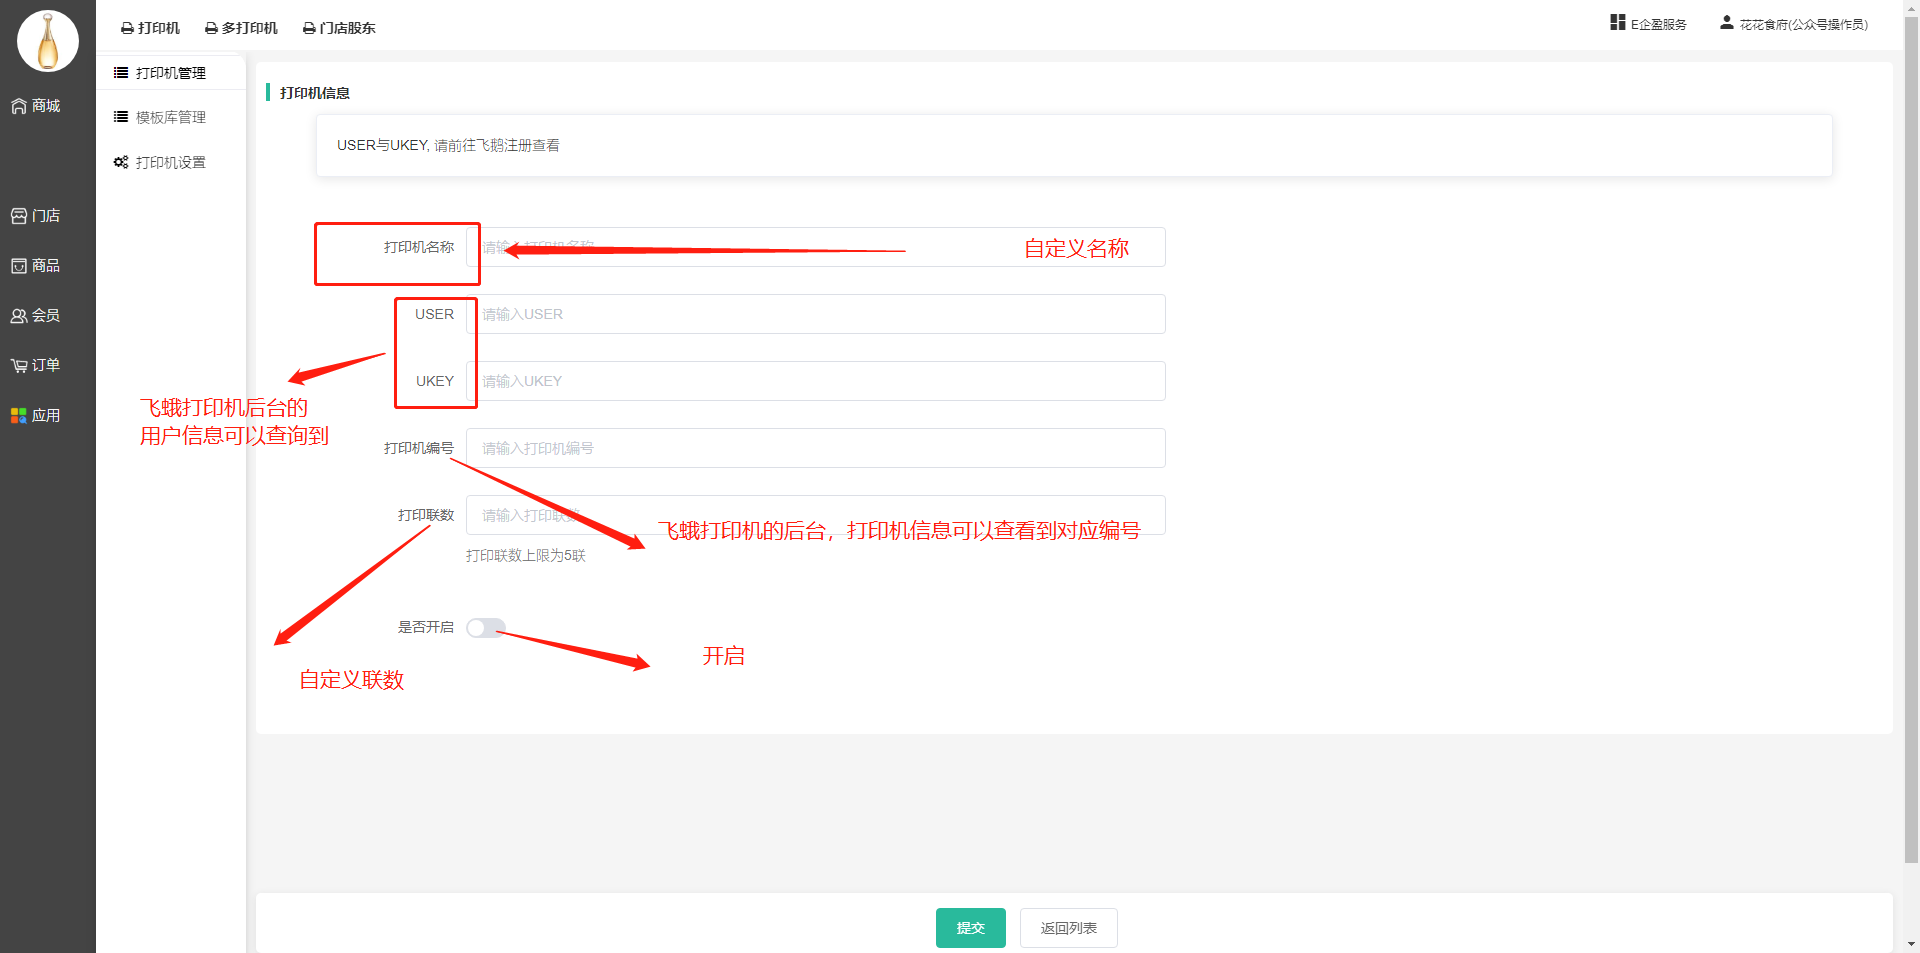Viewport: 1920px width, 953px height.
Task: Select 模板库管理 in the submenu
Action: tap(170, 118)
